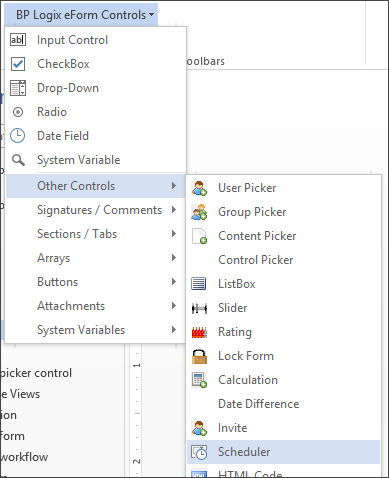Choose the Drop-Down list icon

18,88
